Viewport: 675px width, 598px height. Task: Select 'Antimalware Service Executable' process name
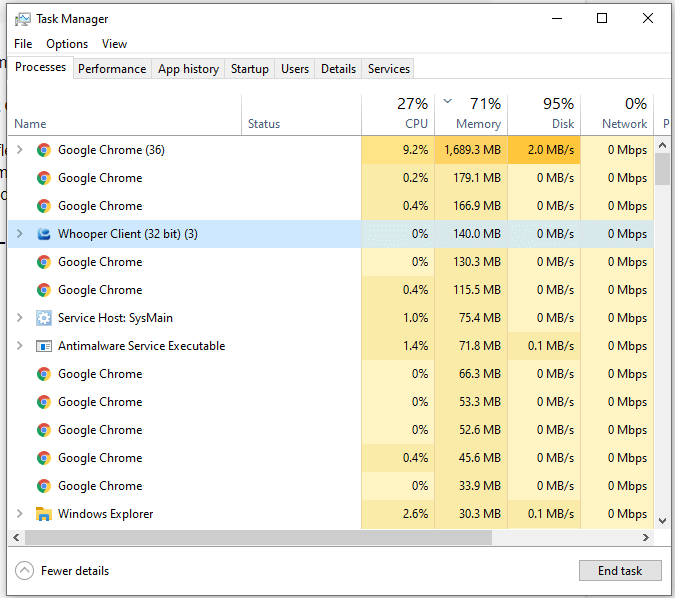point(142,346)
